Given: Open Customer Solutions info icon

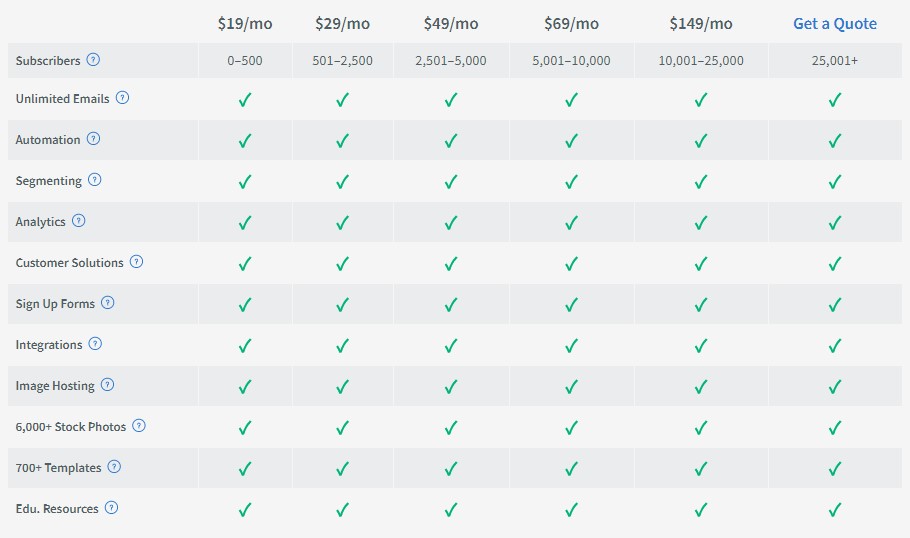Looking at the screenshot, I should click(136, 262).
